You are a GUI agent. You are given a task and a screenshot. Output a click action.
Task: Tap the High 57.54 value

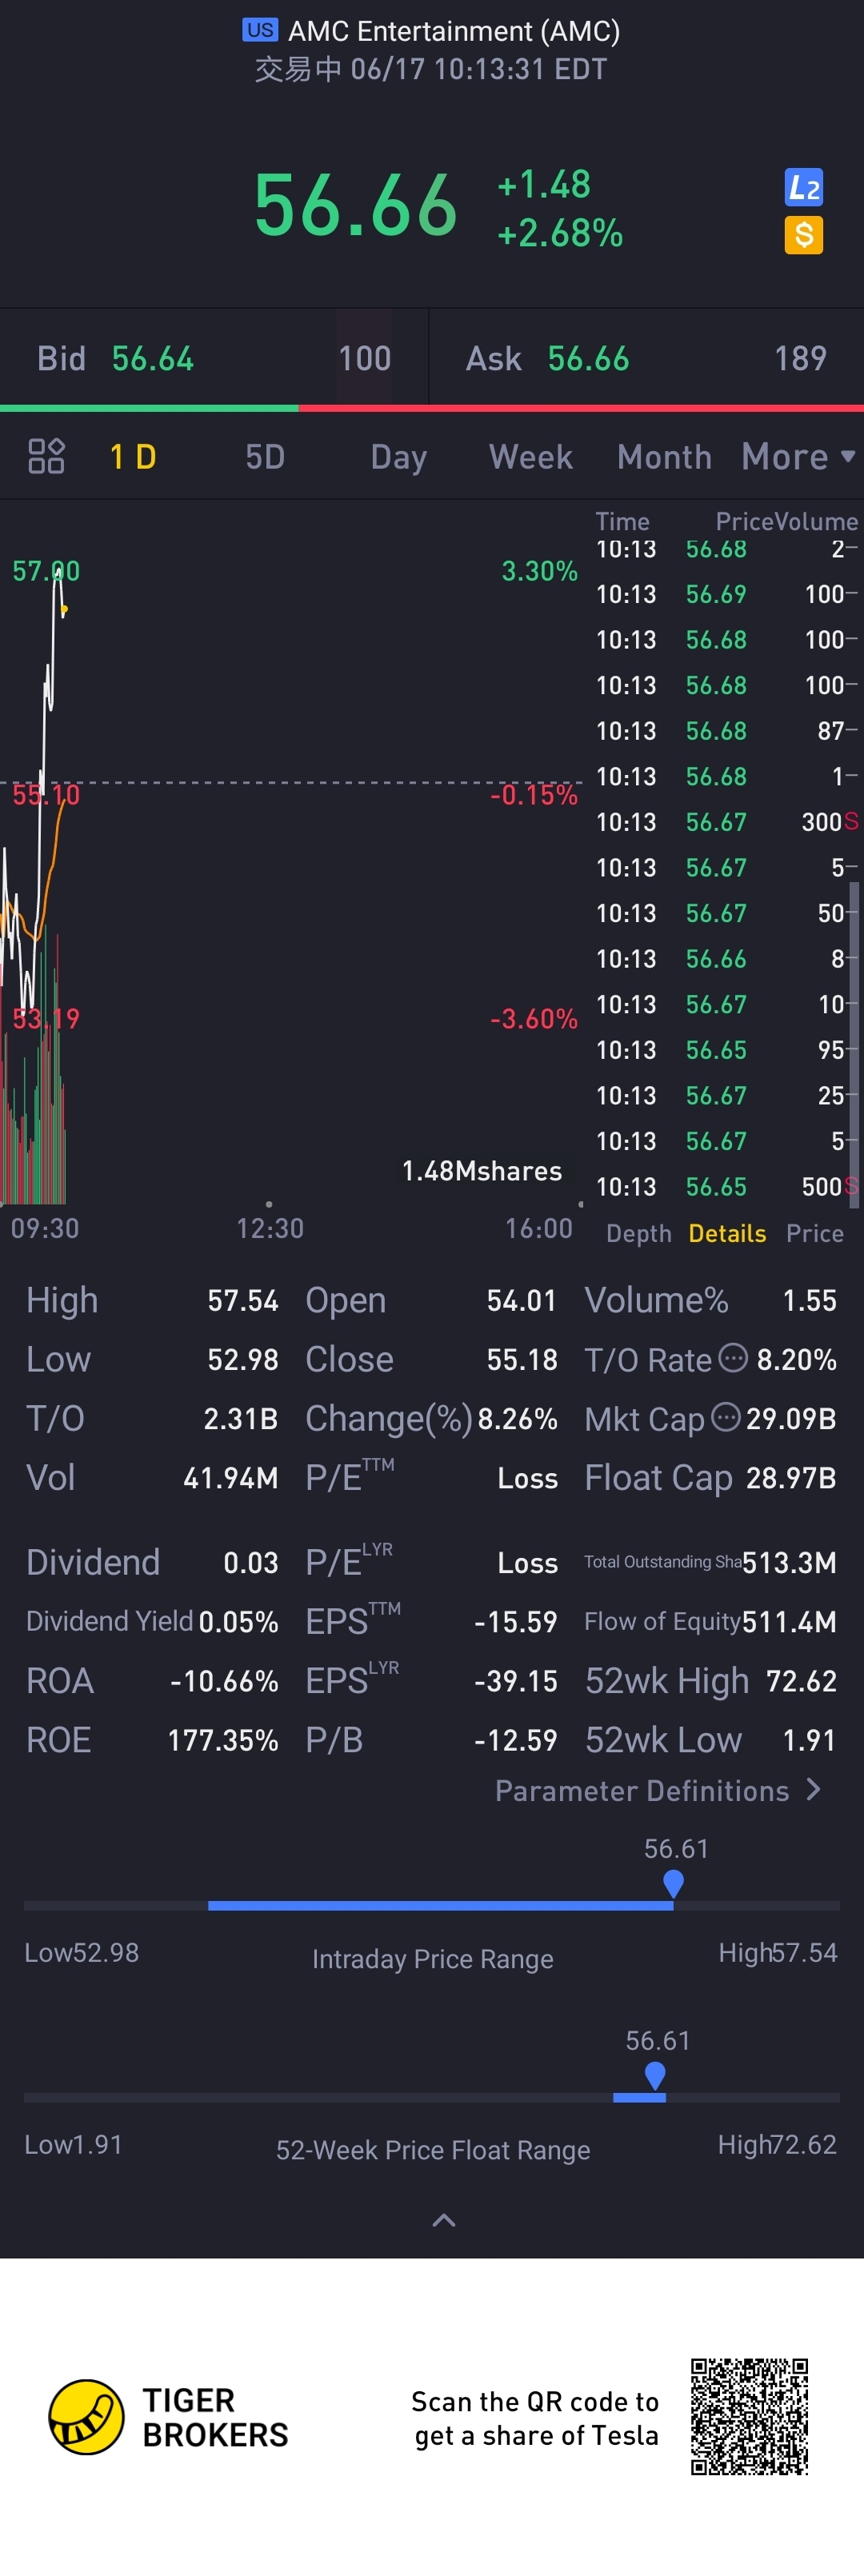click(x=243, y=1300)
